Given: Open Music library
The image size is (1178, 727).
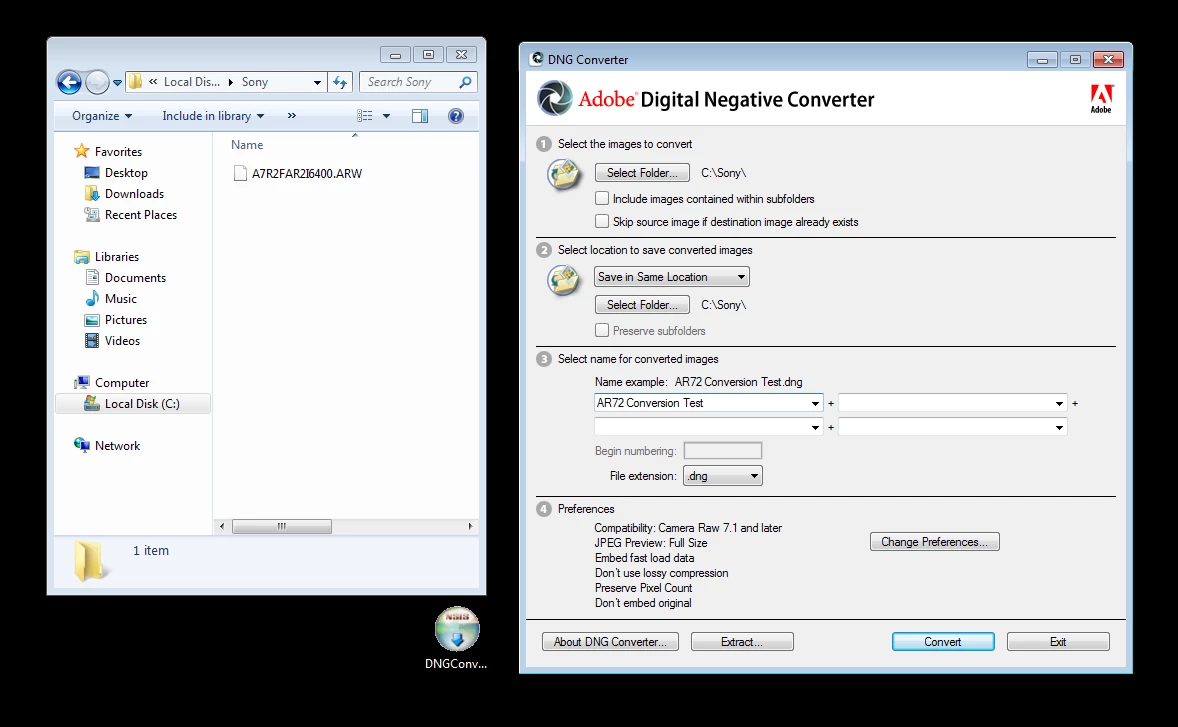Looking at the screenshot, I should [x=121, y=299].
